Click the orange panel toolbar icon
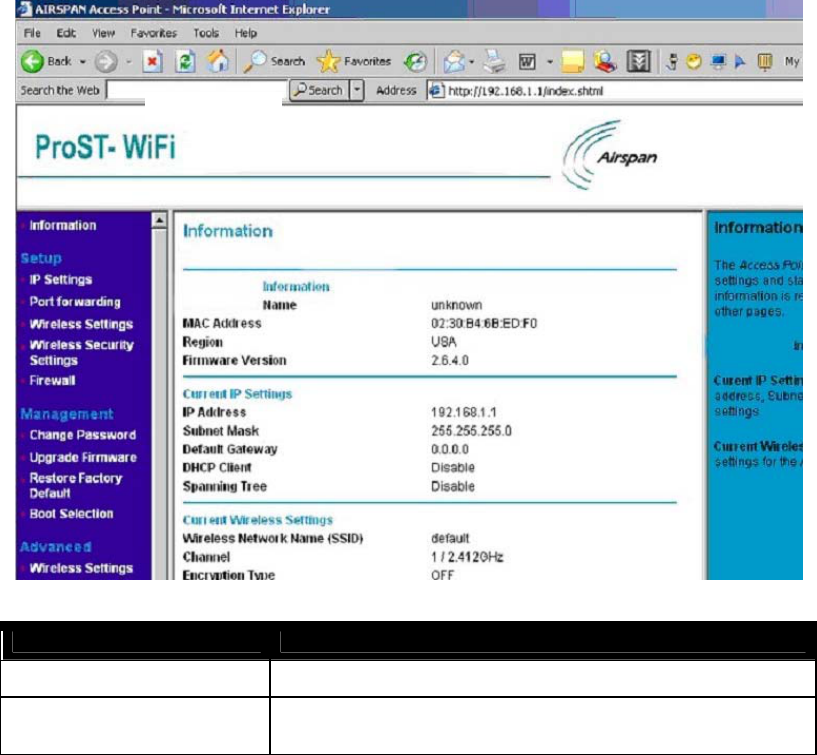The width and height of the screenshot is (817, 755). click(765, 62)
